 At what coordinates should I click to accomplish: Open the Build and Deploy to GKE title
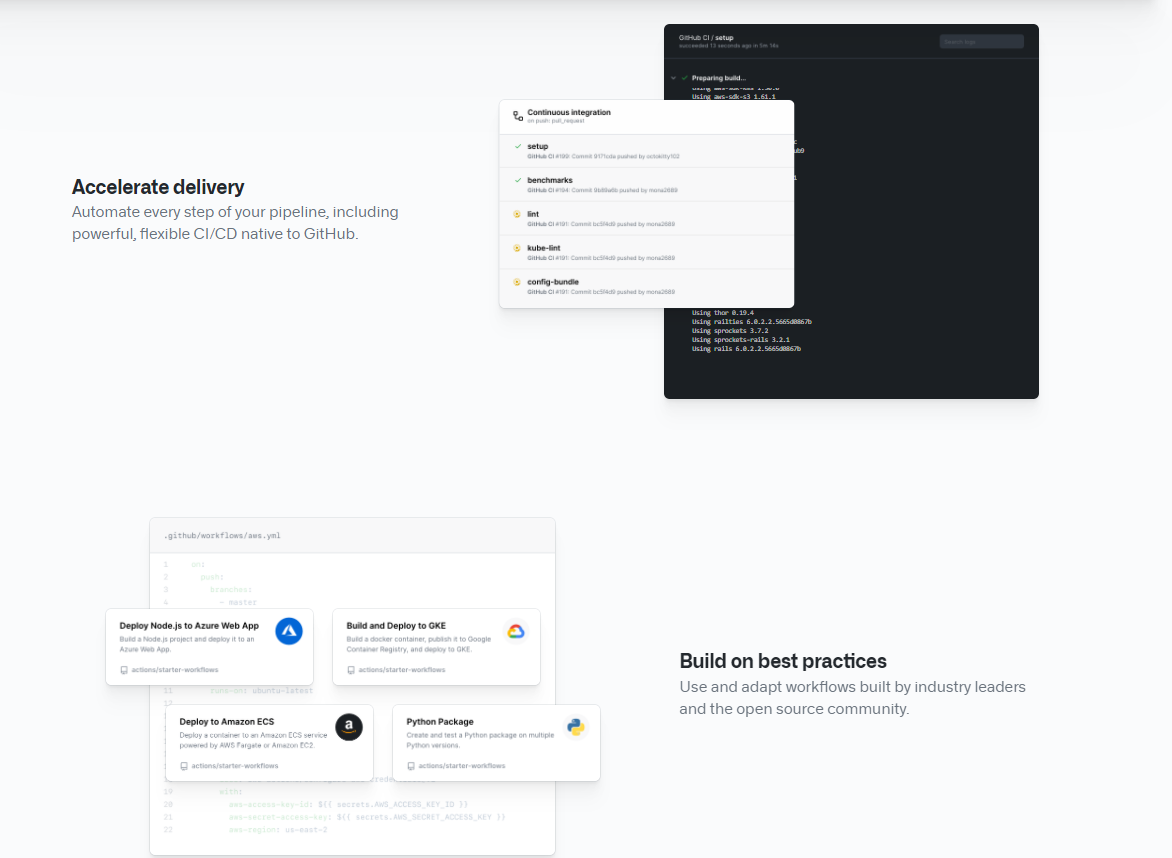point(396,626)
